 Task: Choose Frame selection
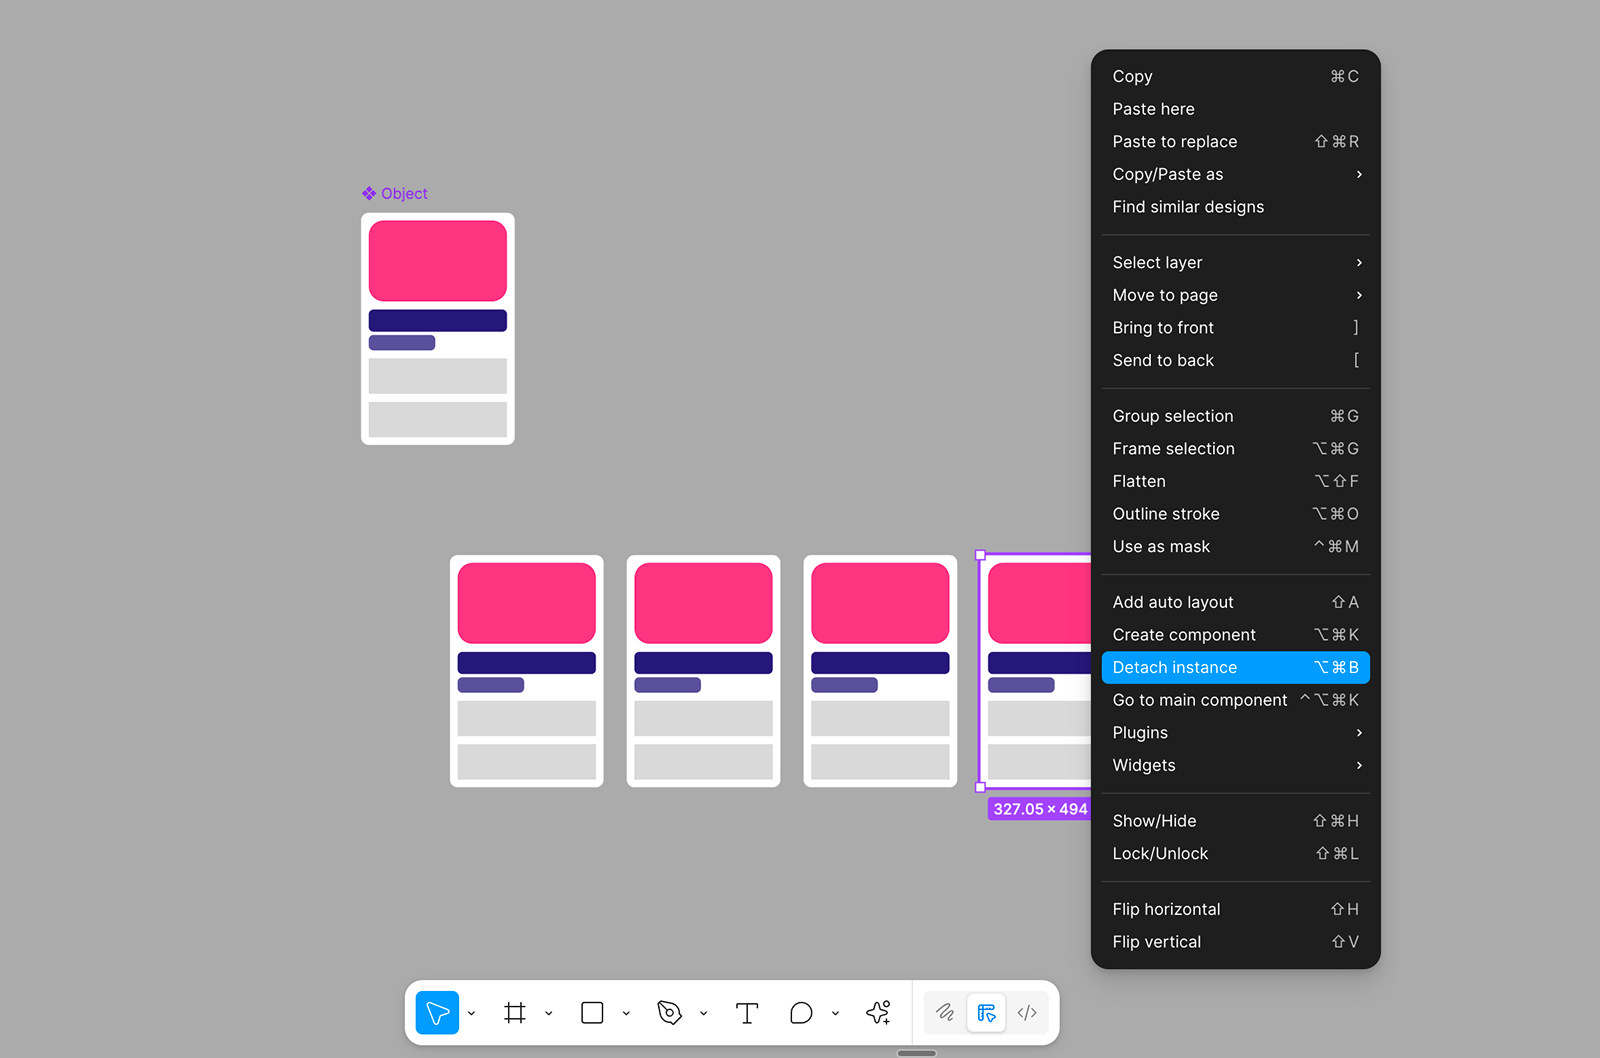(x=1235, y=449)
